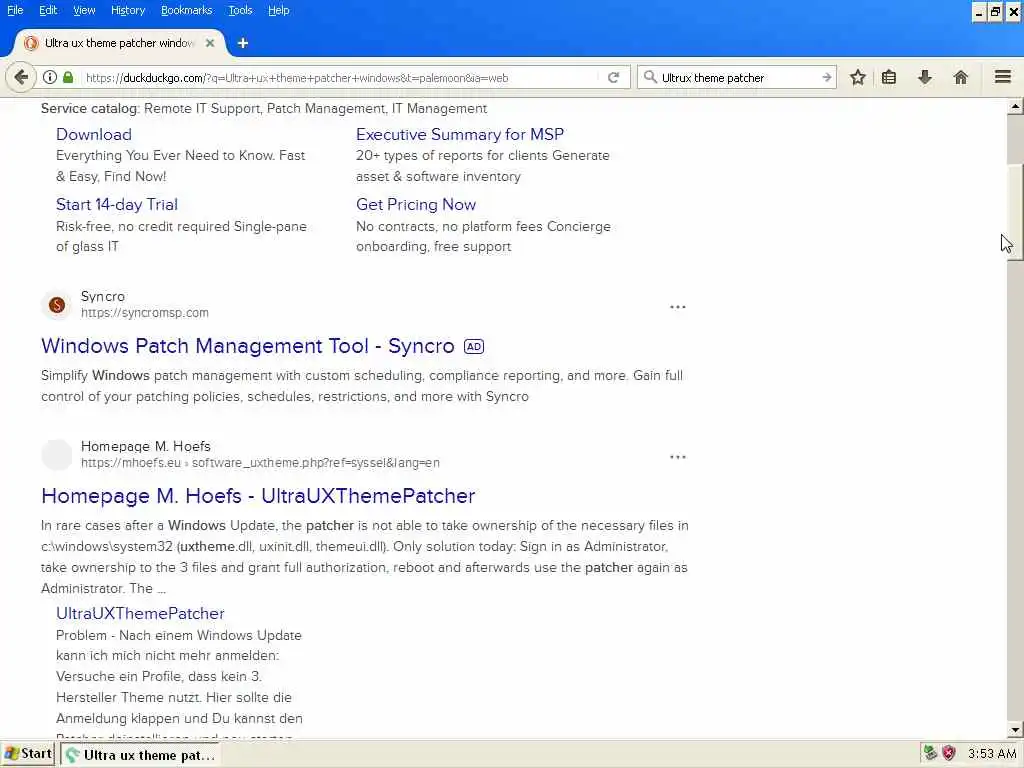Screen dimensions: 1024x768
Task: Click the scrollbar down arrow
Action: tap(1015, 729)
